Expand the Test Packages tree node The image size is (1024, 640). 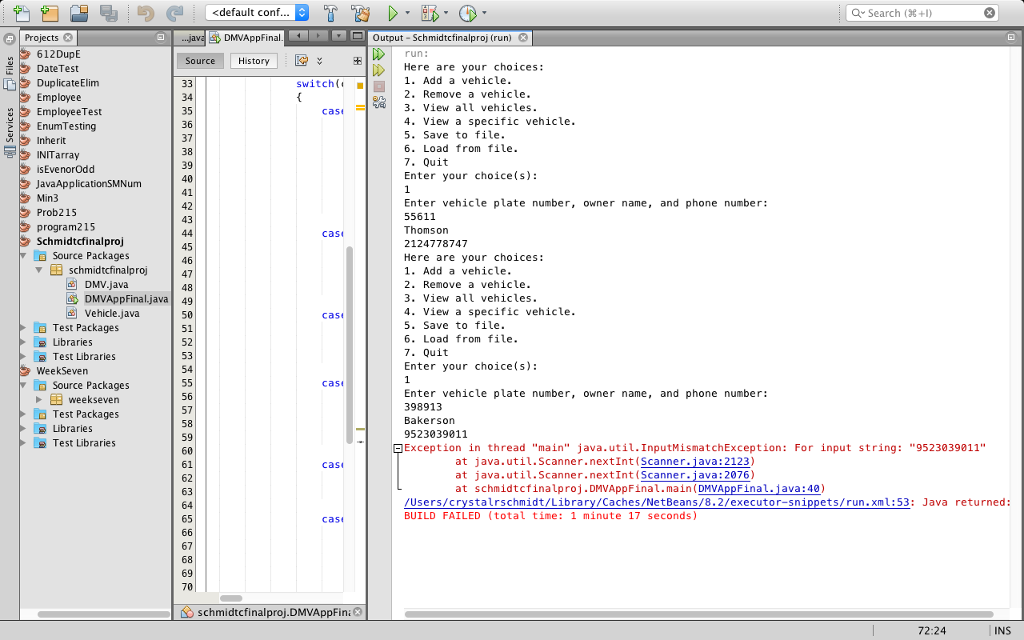24,327
